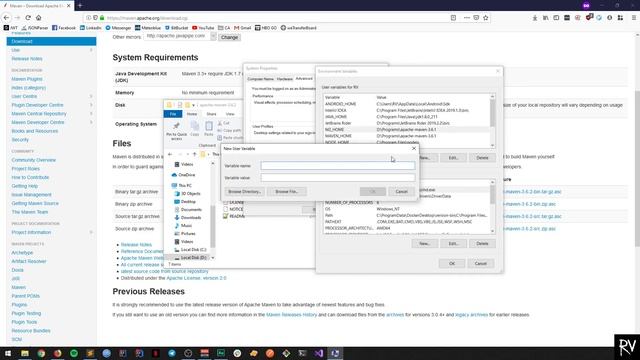Select Local Disk (C:) in Explorer pane
The height and width of the screenshot is (360, 640).
point(190,249)
